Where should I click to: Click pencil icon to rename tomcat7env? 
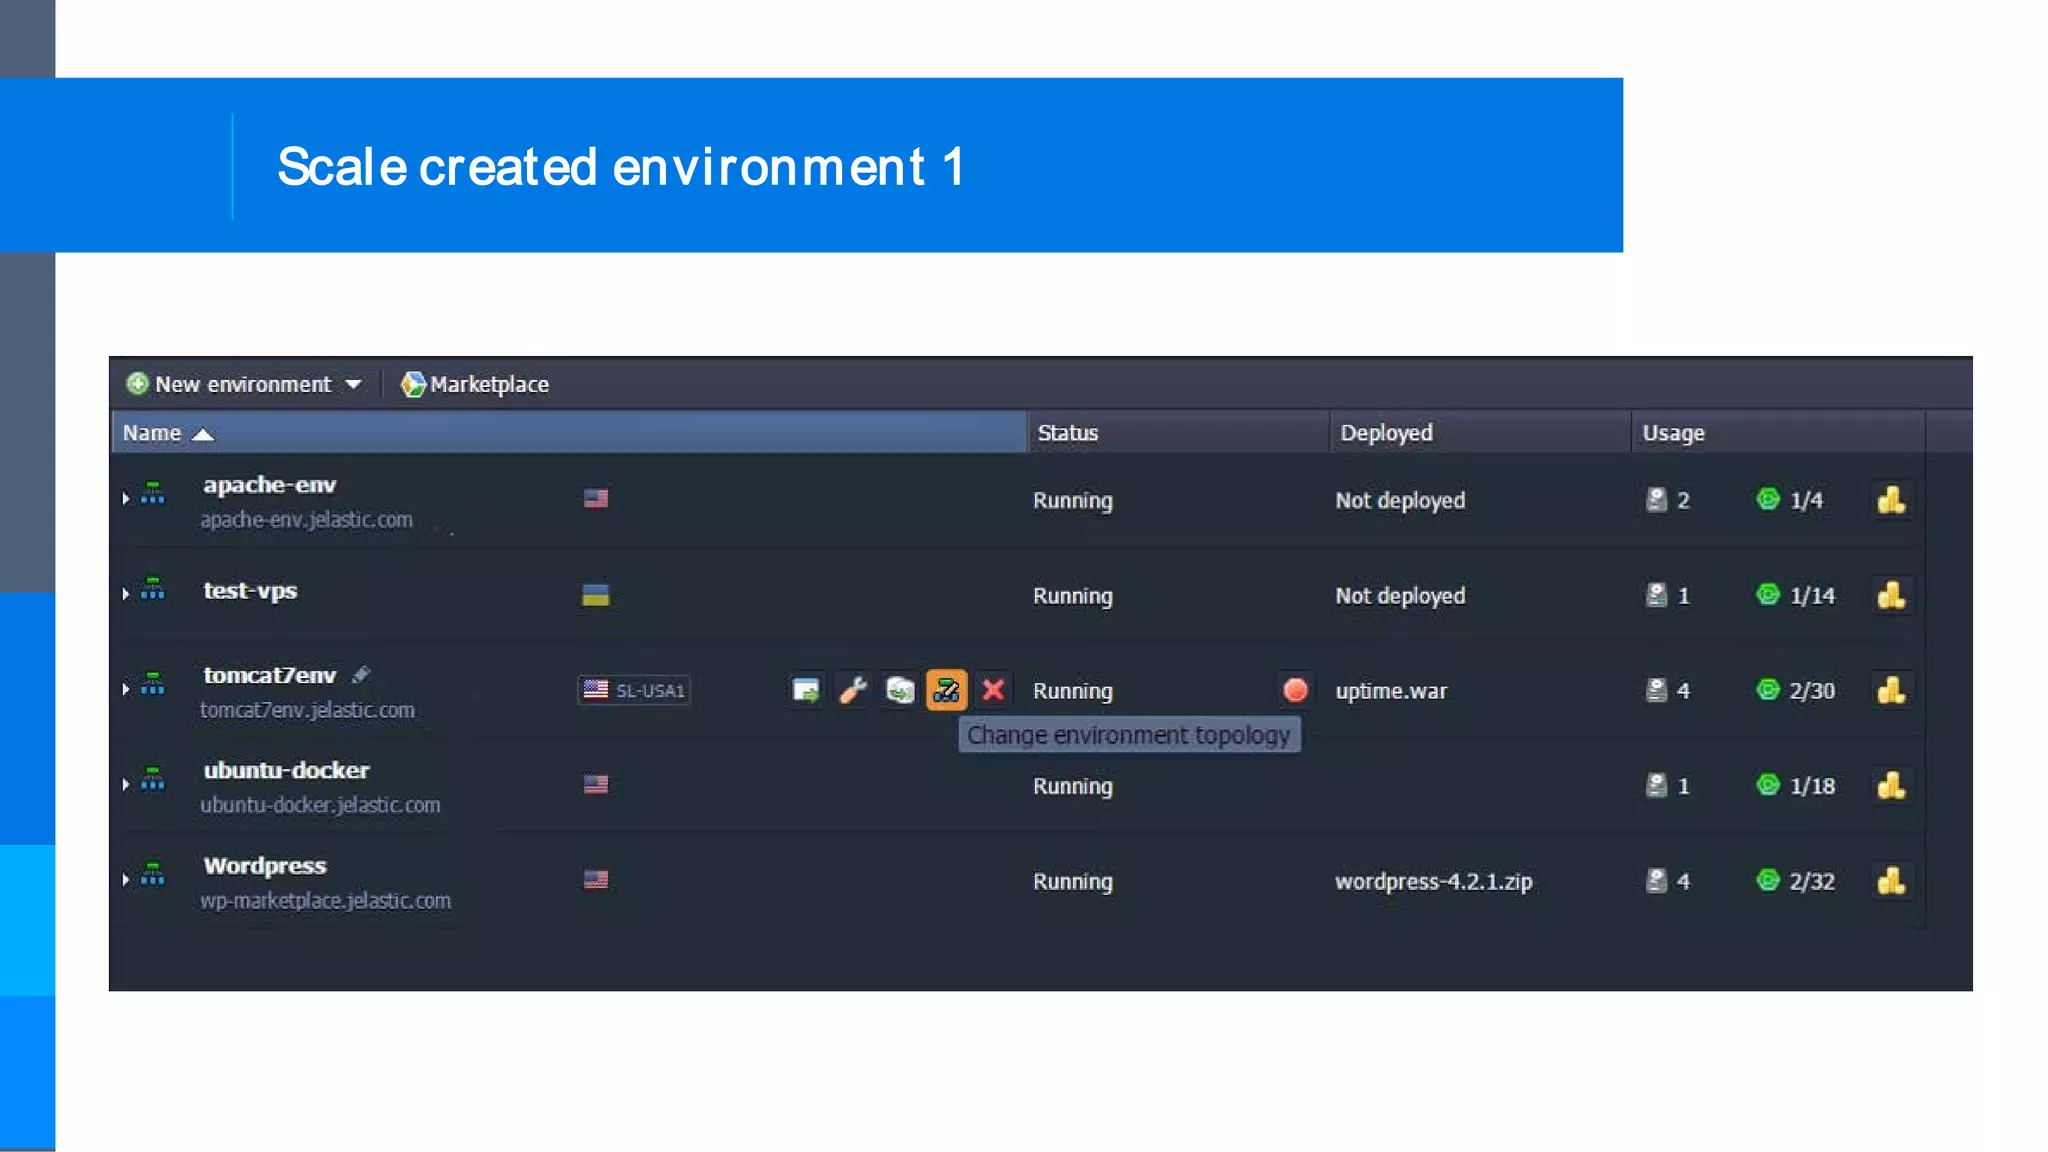tap(361, 675)
